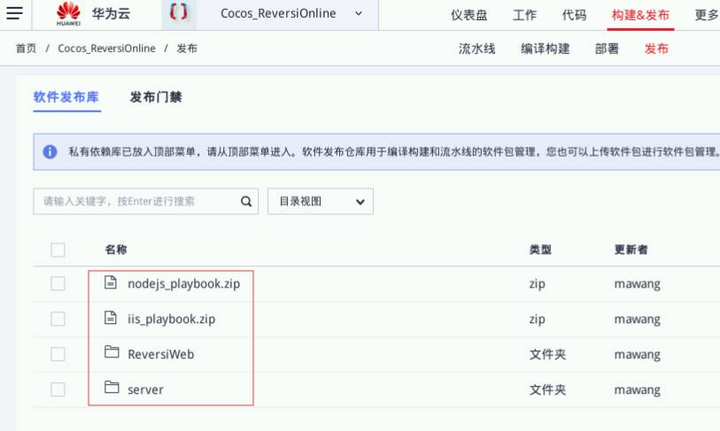Select the red 发布 sub-navigation tab

click(x=656, y=49)
